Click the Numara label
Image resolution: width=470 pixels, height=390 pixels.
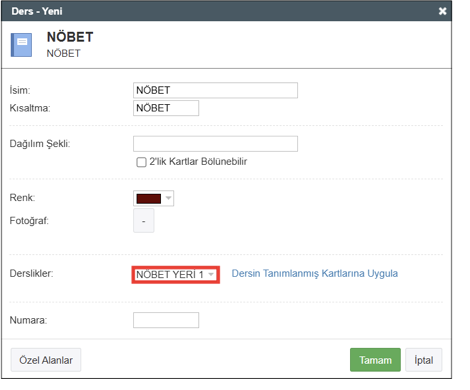(28, 320)
